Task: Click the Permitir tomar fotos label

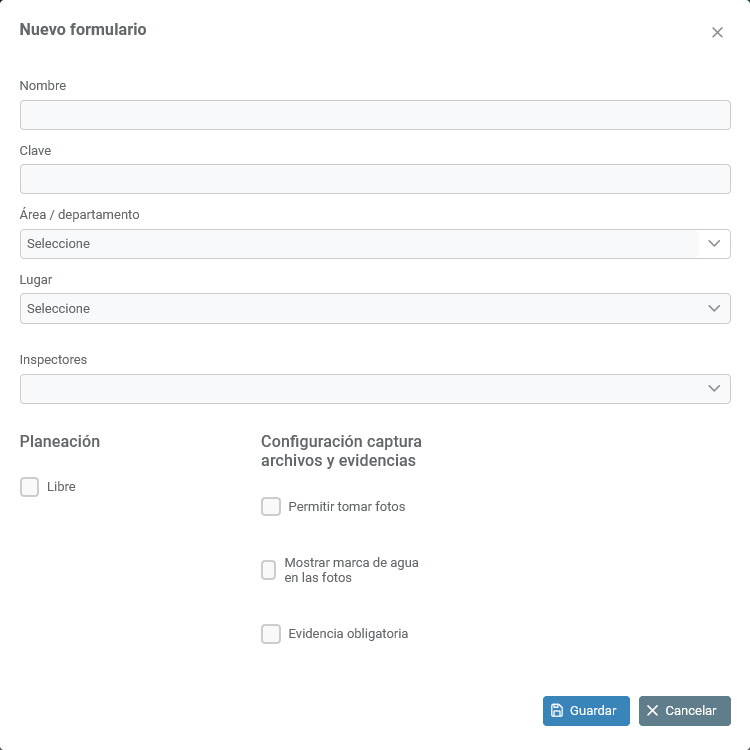Action: tap(347, 507)
